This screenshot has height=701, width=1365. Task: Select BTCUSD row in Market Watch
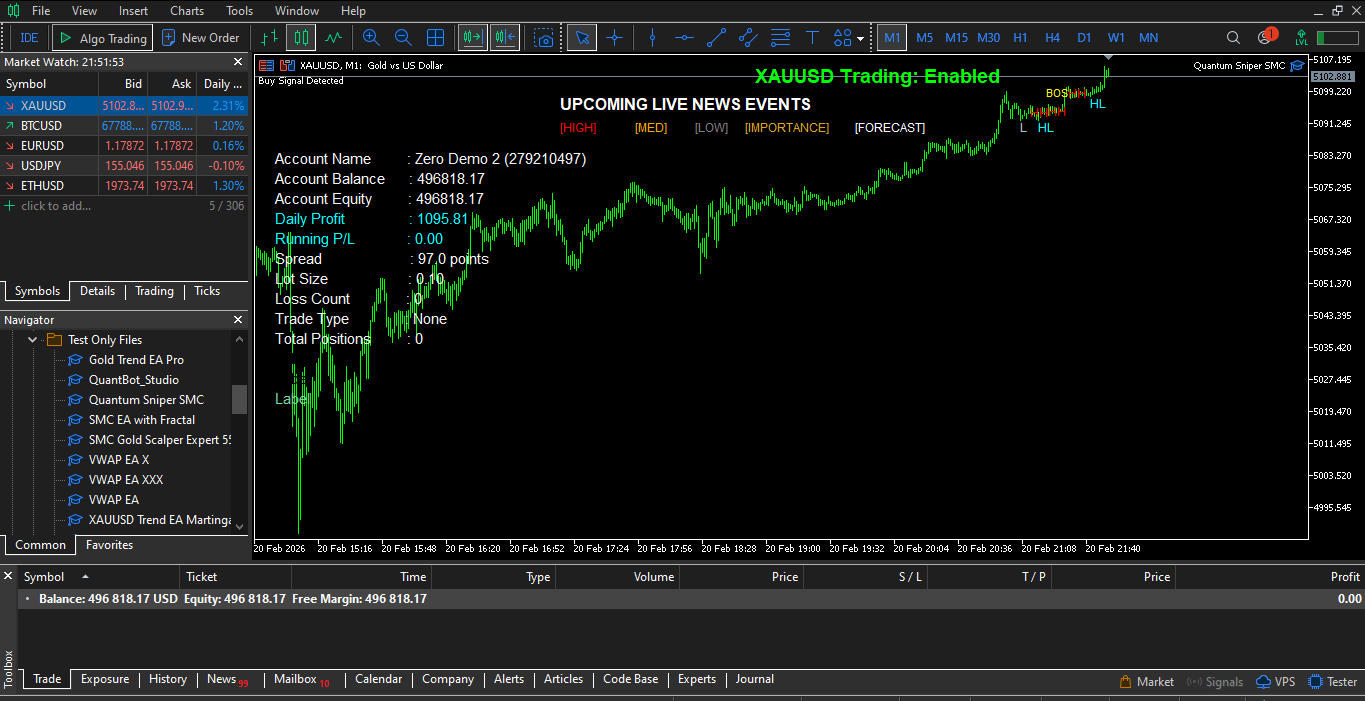(124, 126)
